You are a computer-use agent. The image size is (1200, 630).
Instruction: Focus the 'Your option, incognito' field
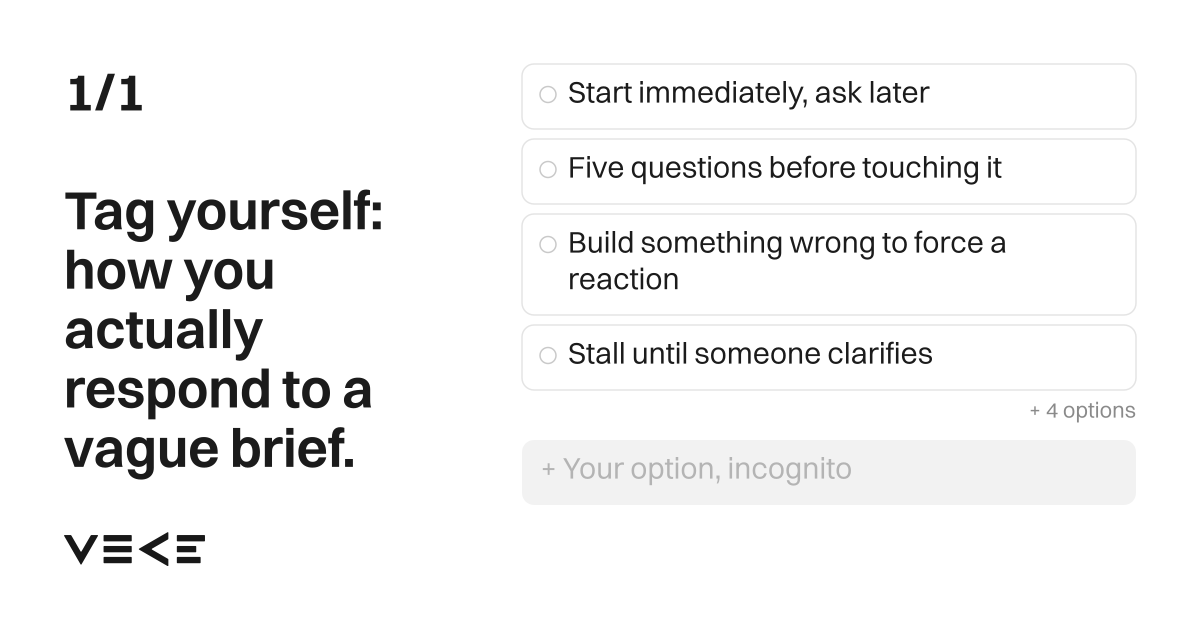click(x=829, y=472)
